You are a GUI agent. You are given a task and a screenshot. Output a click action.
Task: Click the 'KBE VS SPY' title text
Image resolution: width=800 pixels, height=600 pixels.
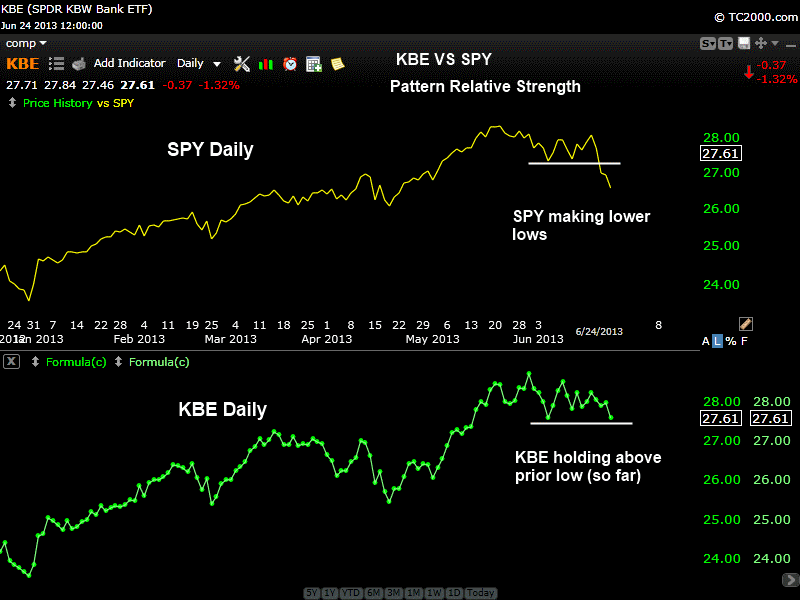(x=443, y=59)
